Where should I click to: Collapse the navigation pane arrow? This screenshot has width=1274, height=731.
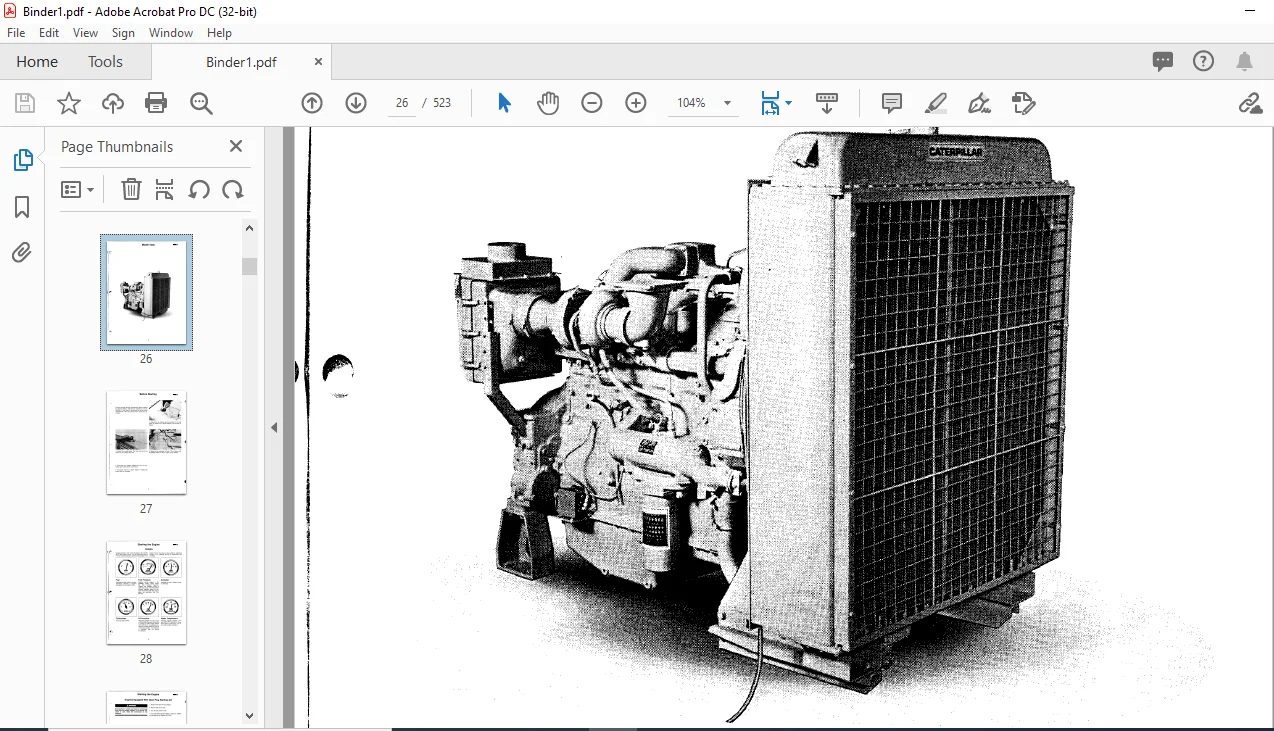tap(274, 427)
